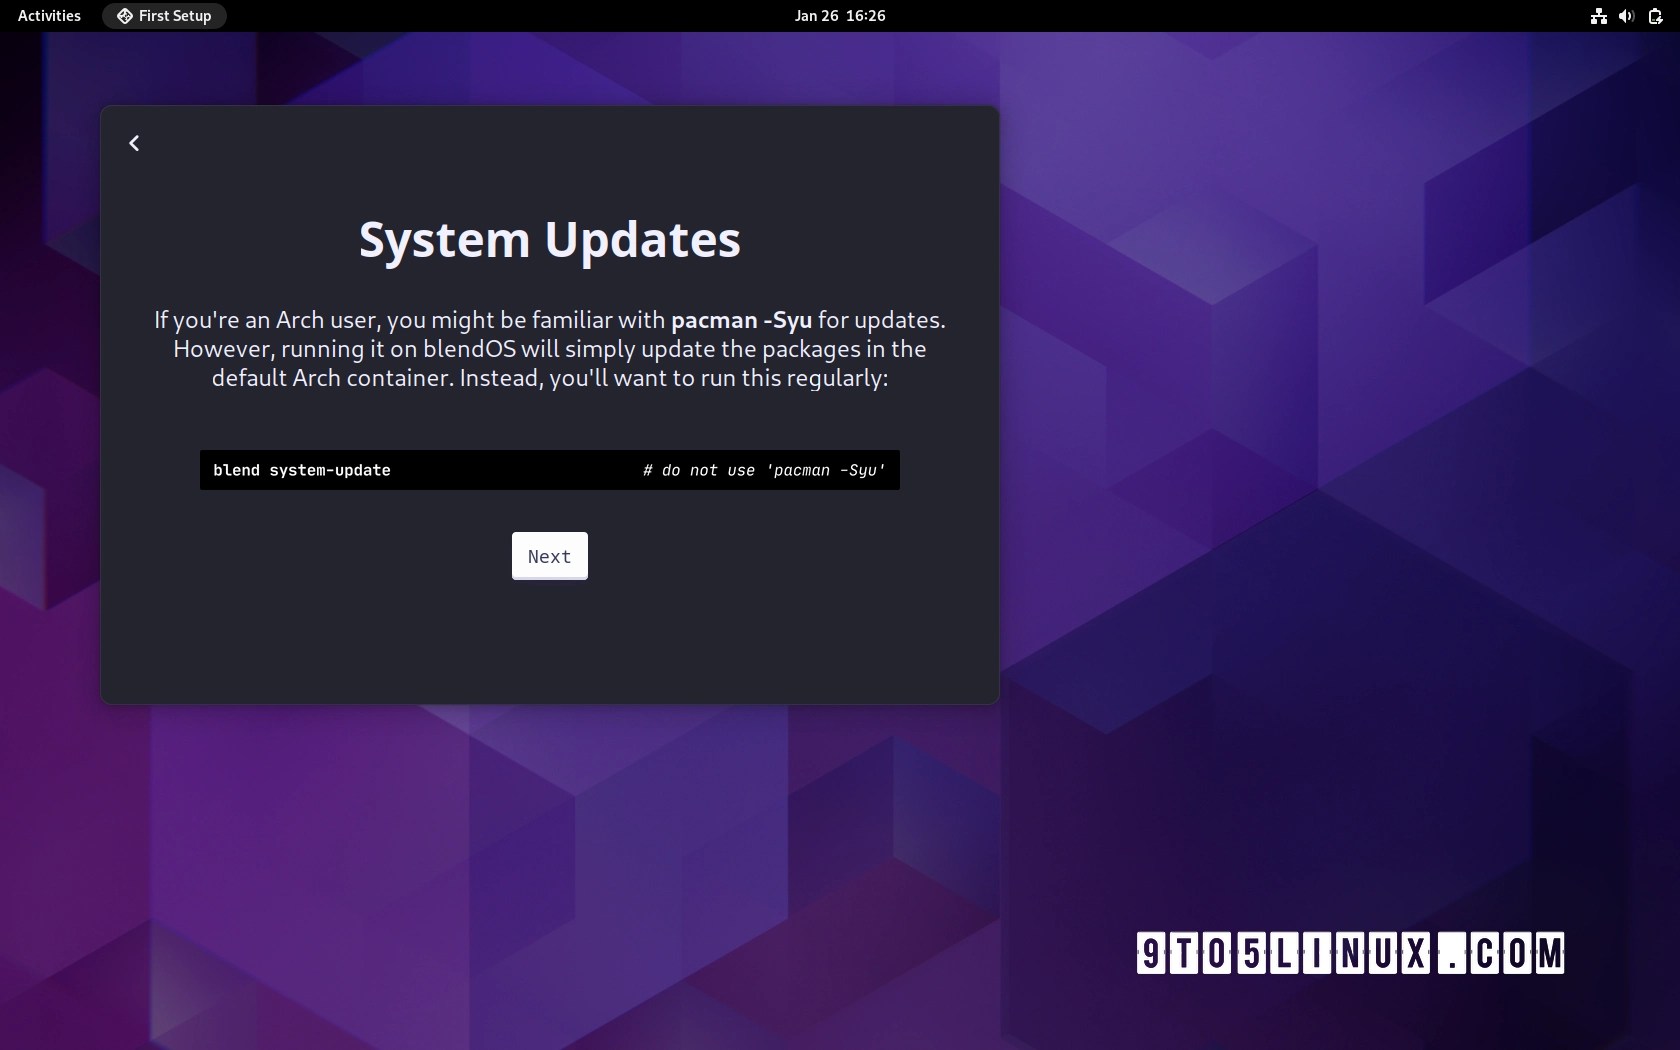Click the System Updates heading
The width and height of the screenshot is (1680, 1050).
[x=550, y=240]
